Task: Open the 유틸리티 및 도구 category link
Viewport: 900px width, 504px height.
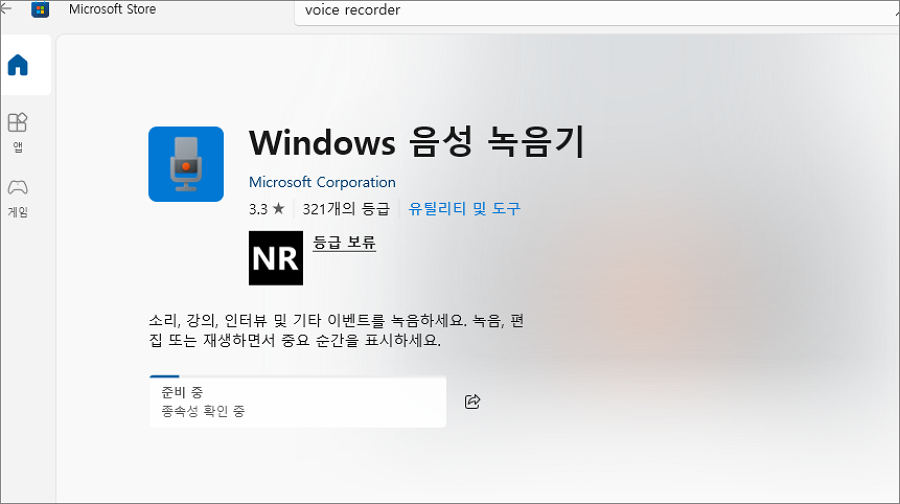Action: (x=464, y=208)
